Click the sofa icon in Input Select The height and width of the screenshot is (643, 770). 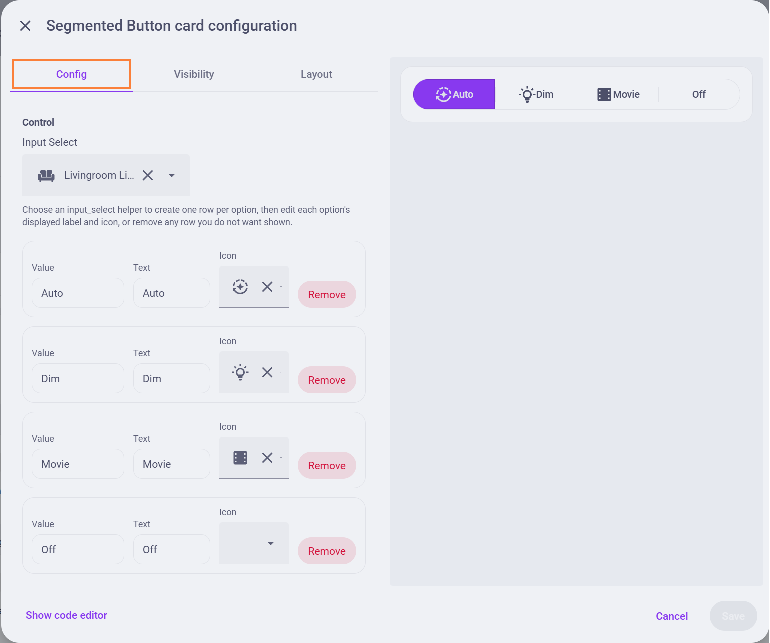(x=46, y=175)
